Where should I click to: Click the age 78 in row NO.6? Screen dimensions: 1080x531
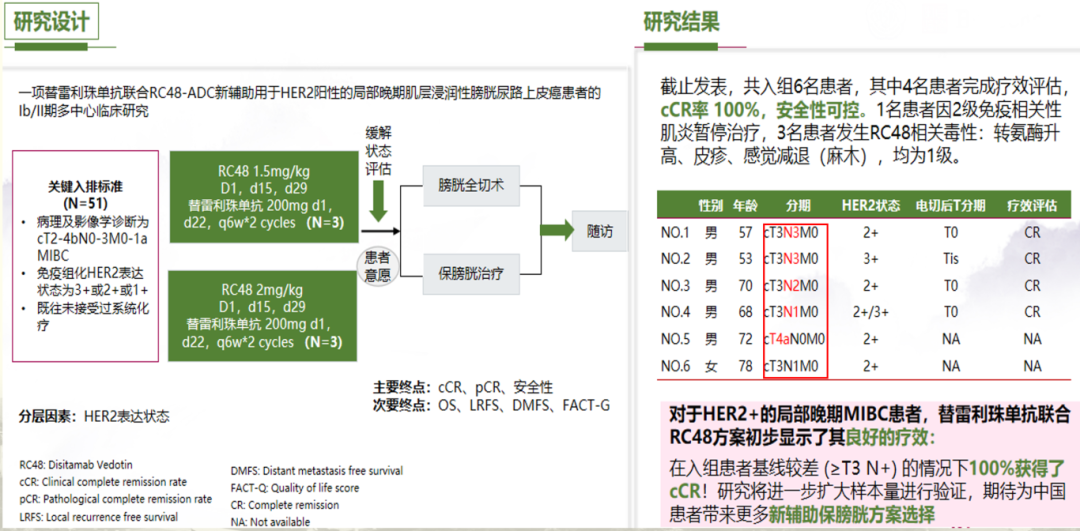746,366
